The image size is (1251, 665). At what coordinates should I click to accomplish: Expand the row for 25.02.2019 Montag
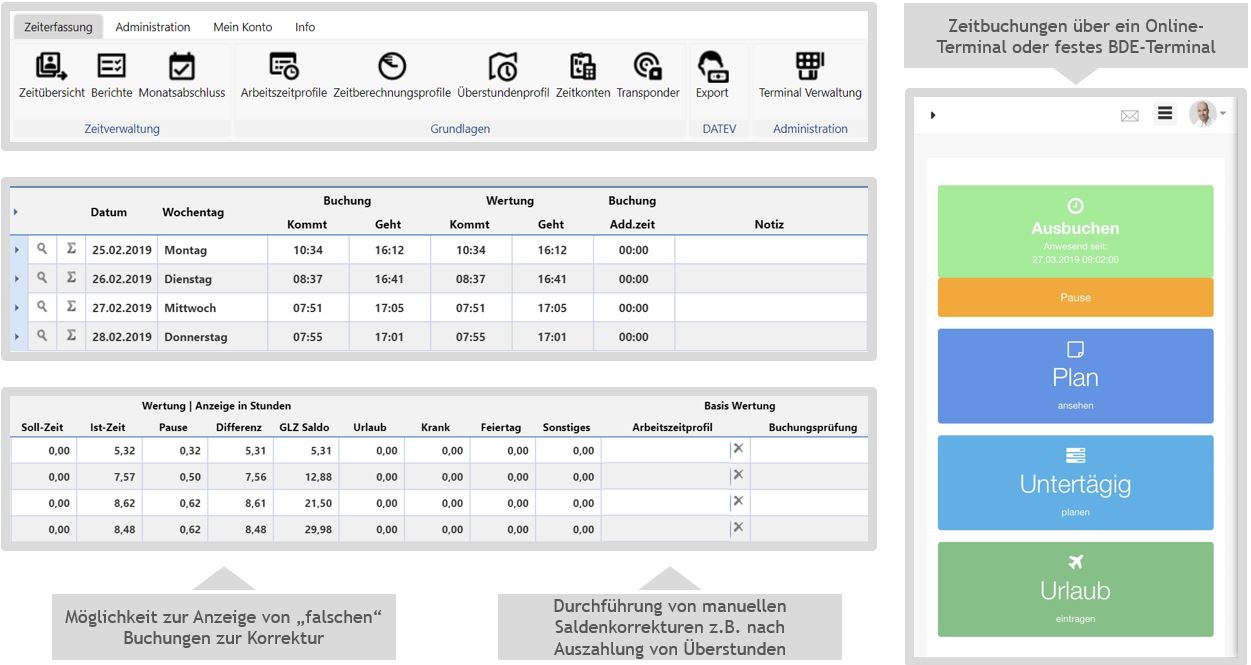(x=17, y=250)
